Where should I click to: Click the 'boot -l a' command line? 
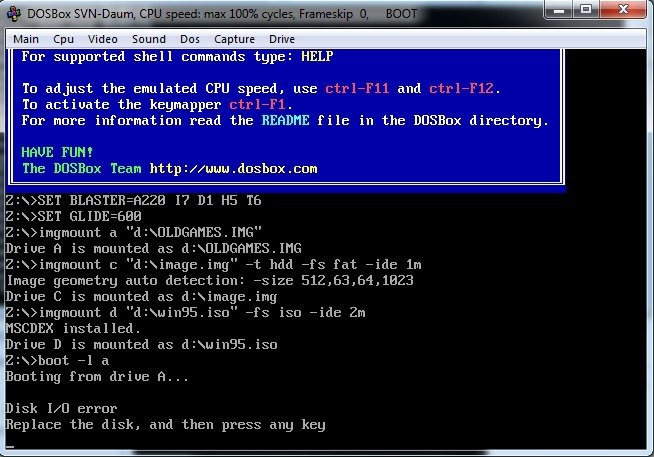[58, 360]
